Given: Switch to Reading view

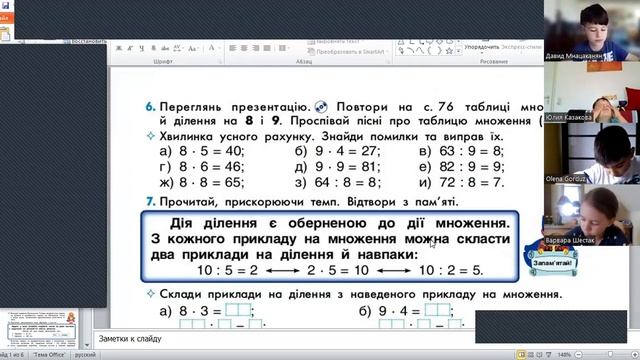Looking at the screenshot, I should pyautogui.click(x=539, y=355).
